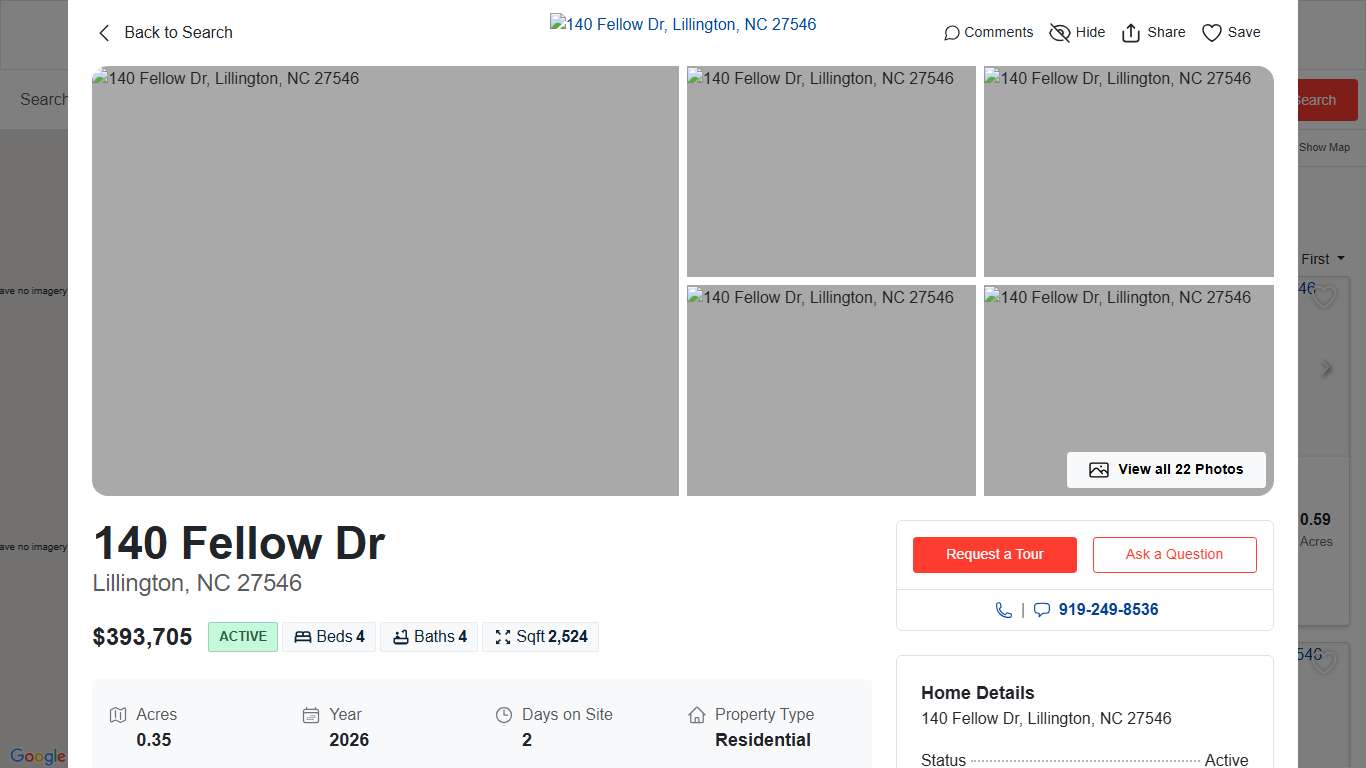Hide this listing using the eye-slash icon
Screen dimensions: 1366x768
(1060, 32)
